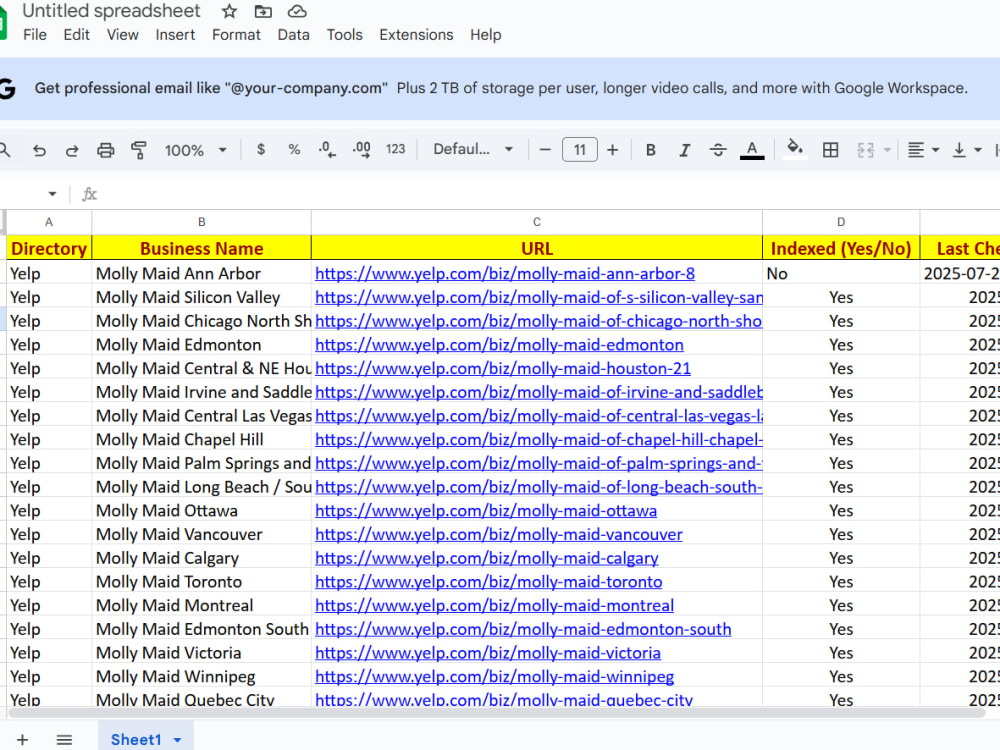1000x750 pixels.
Task: Open the molly-maid-winnipeg link
Action: tap(494, 677)
